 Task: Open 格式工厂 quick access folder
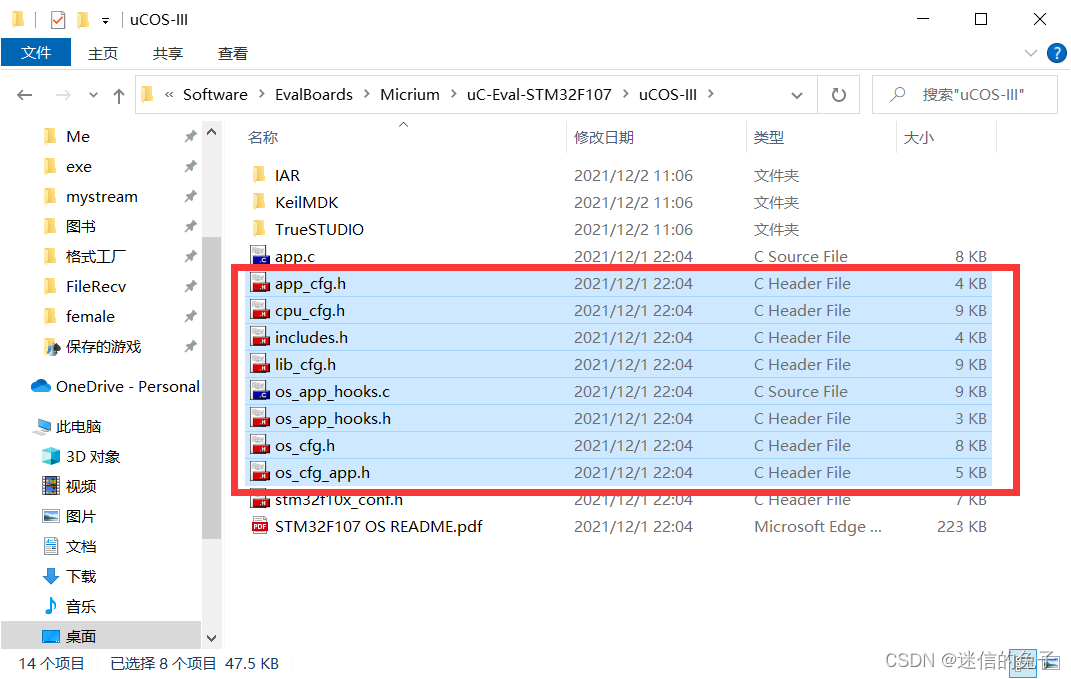(96, 257)
